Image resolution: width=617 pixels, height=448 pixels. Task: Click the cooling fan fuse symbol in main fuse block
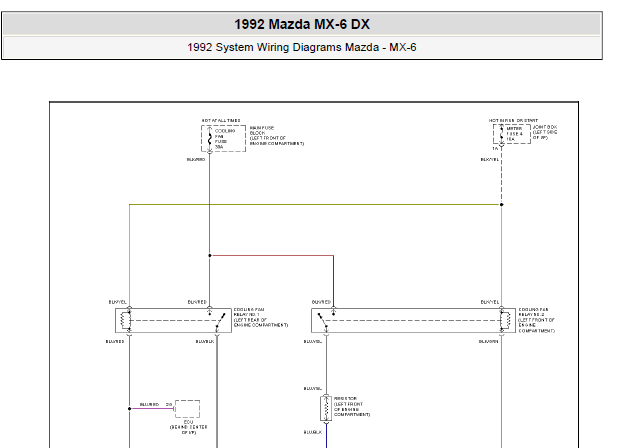pos(210,138)
